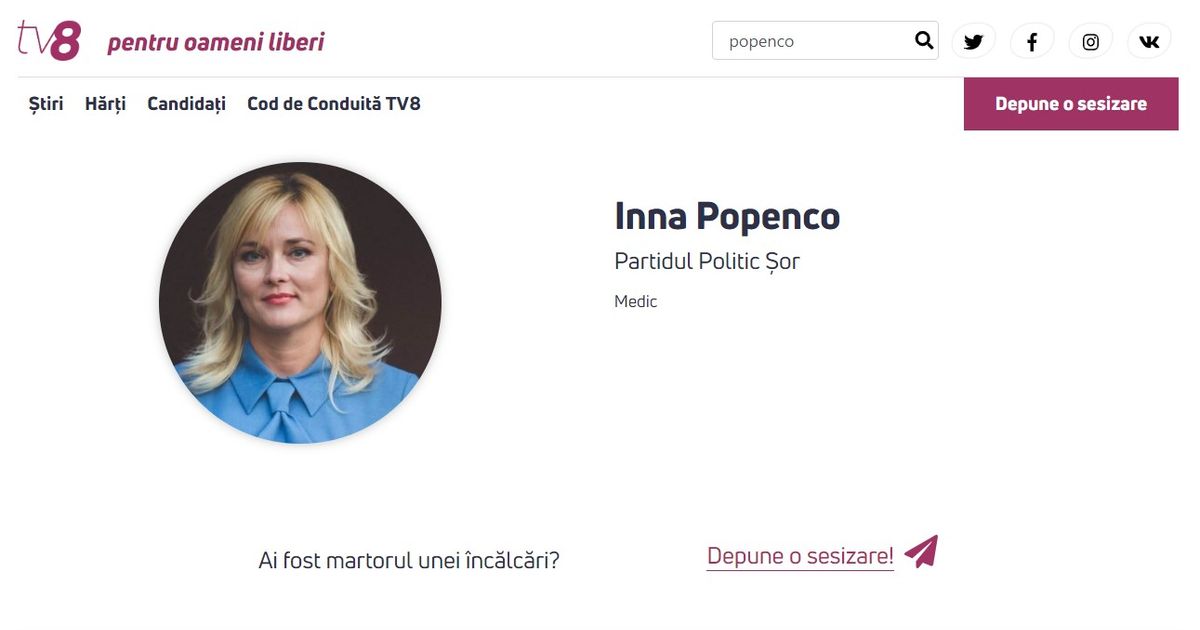Click the 'Partidul Politic Șor' party text
1200x630 pixels.
tap(707, 262)
